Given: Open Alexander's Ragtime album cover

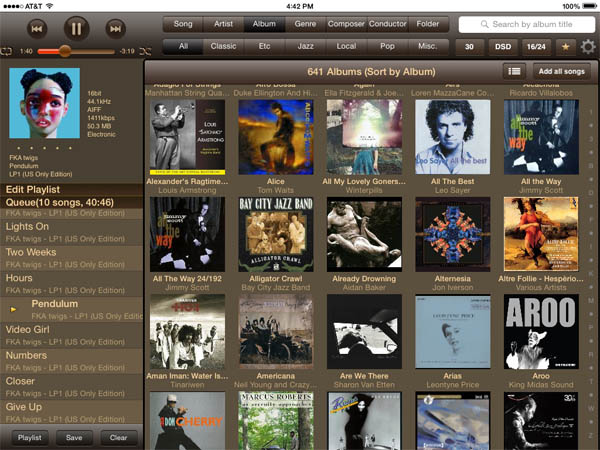Looking at the screenshot, I should tap(188, 137).
